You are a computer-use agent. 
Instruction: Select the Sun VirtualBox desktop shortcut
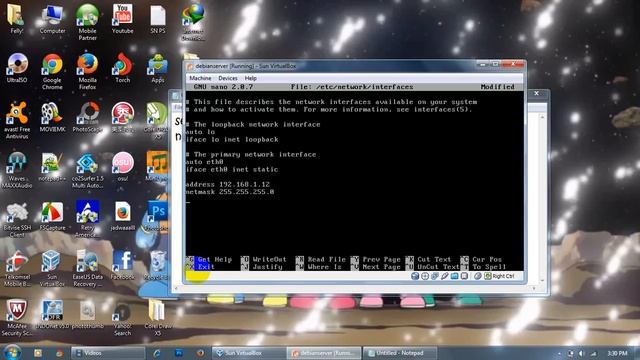pyautogui.click(x=52, y=269)
